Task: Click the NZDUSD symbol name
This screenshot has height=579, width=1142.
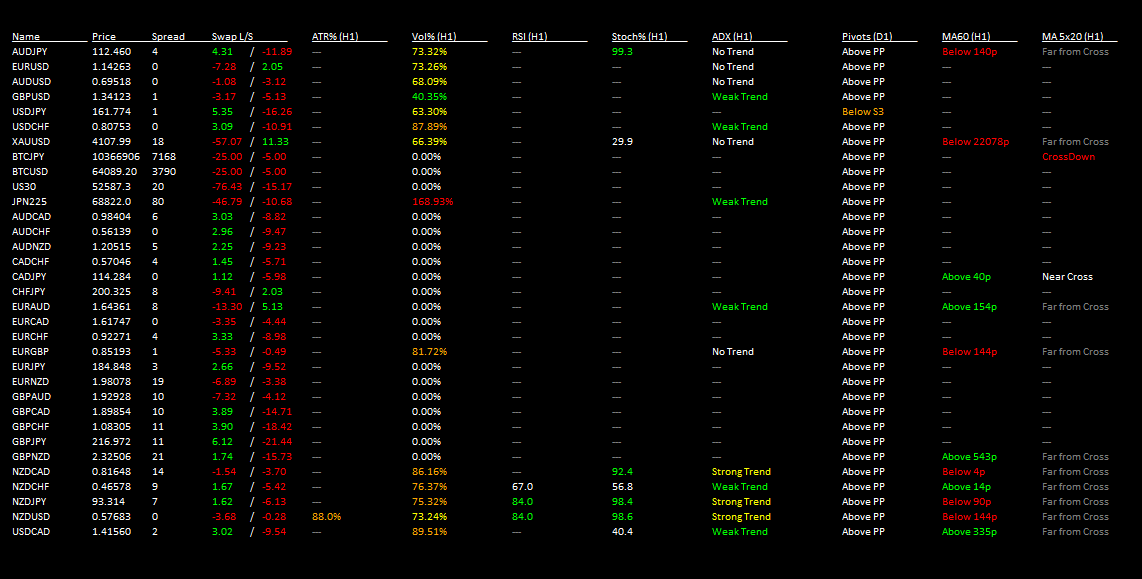Action: (x=31, y=516)
